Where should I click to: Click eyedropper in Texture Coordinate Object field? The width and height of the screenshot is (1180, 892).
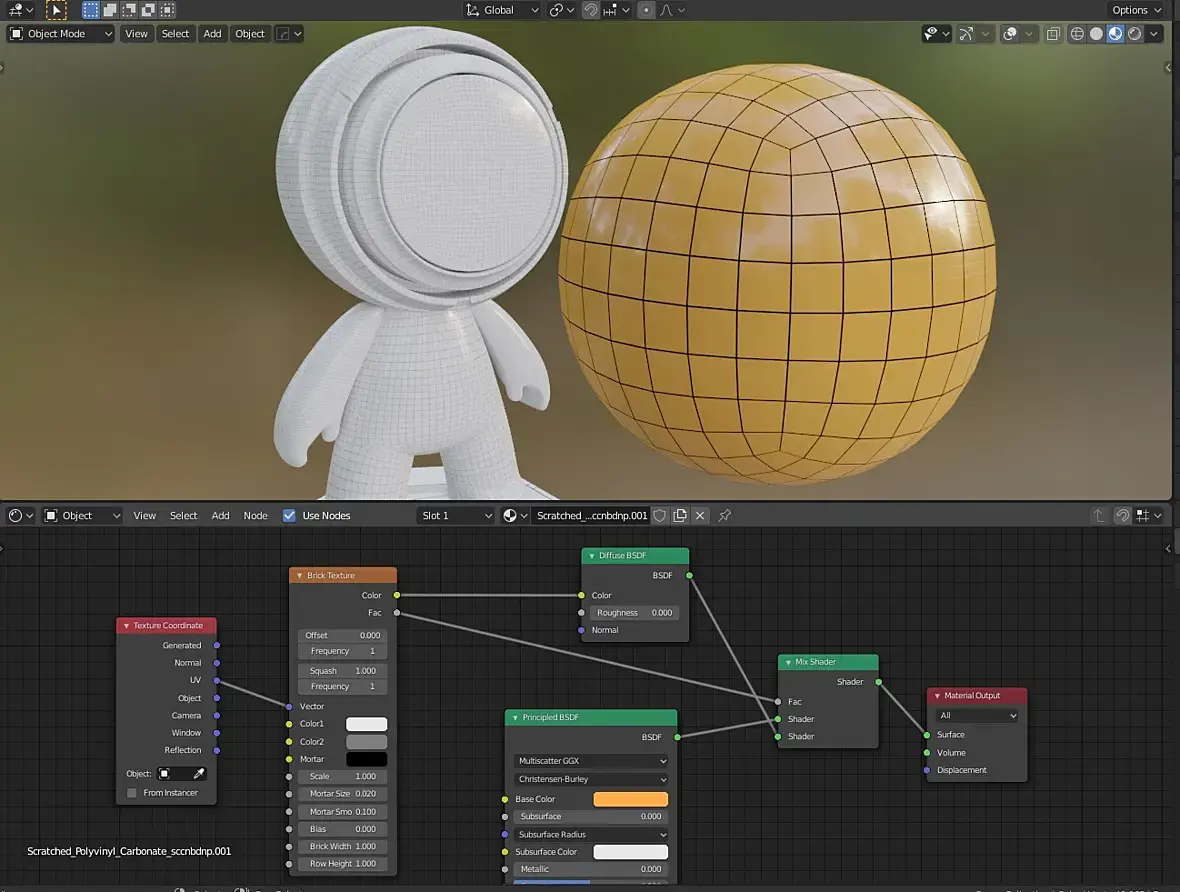pyautogui.click(x=199, y=774)
